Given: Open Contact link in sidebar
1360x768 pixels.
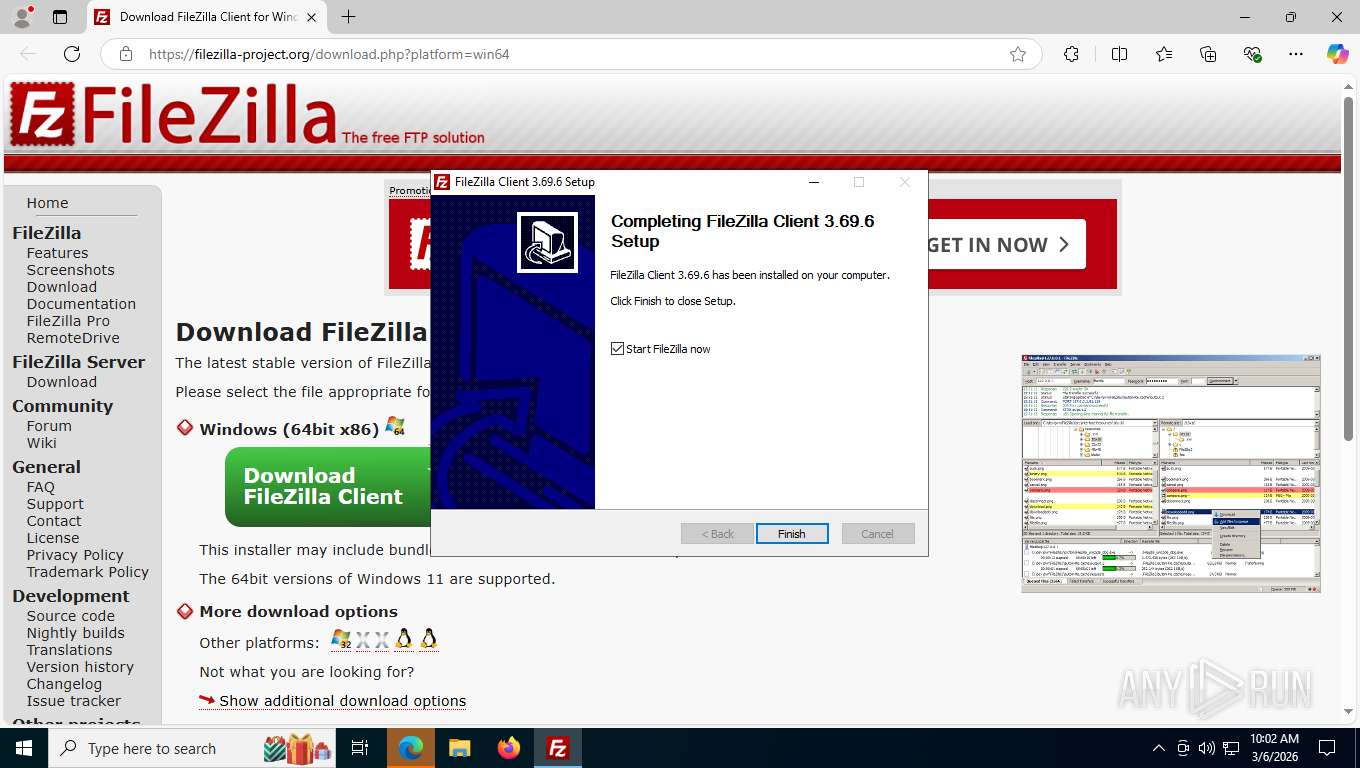Looking at the screenshot, I should pyautogui.click(x=54, y=521).
